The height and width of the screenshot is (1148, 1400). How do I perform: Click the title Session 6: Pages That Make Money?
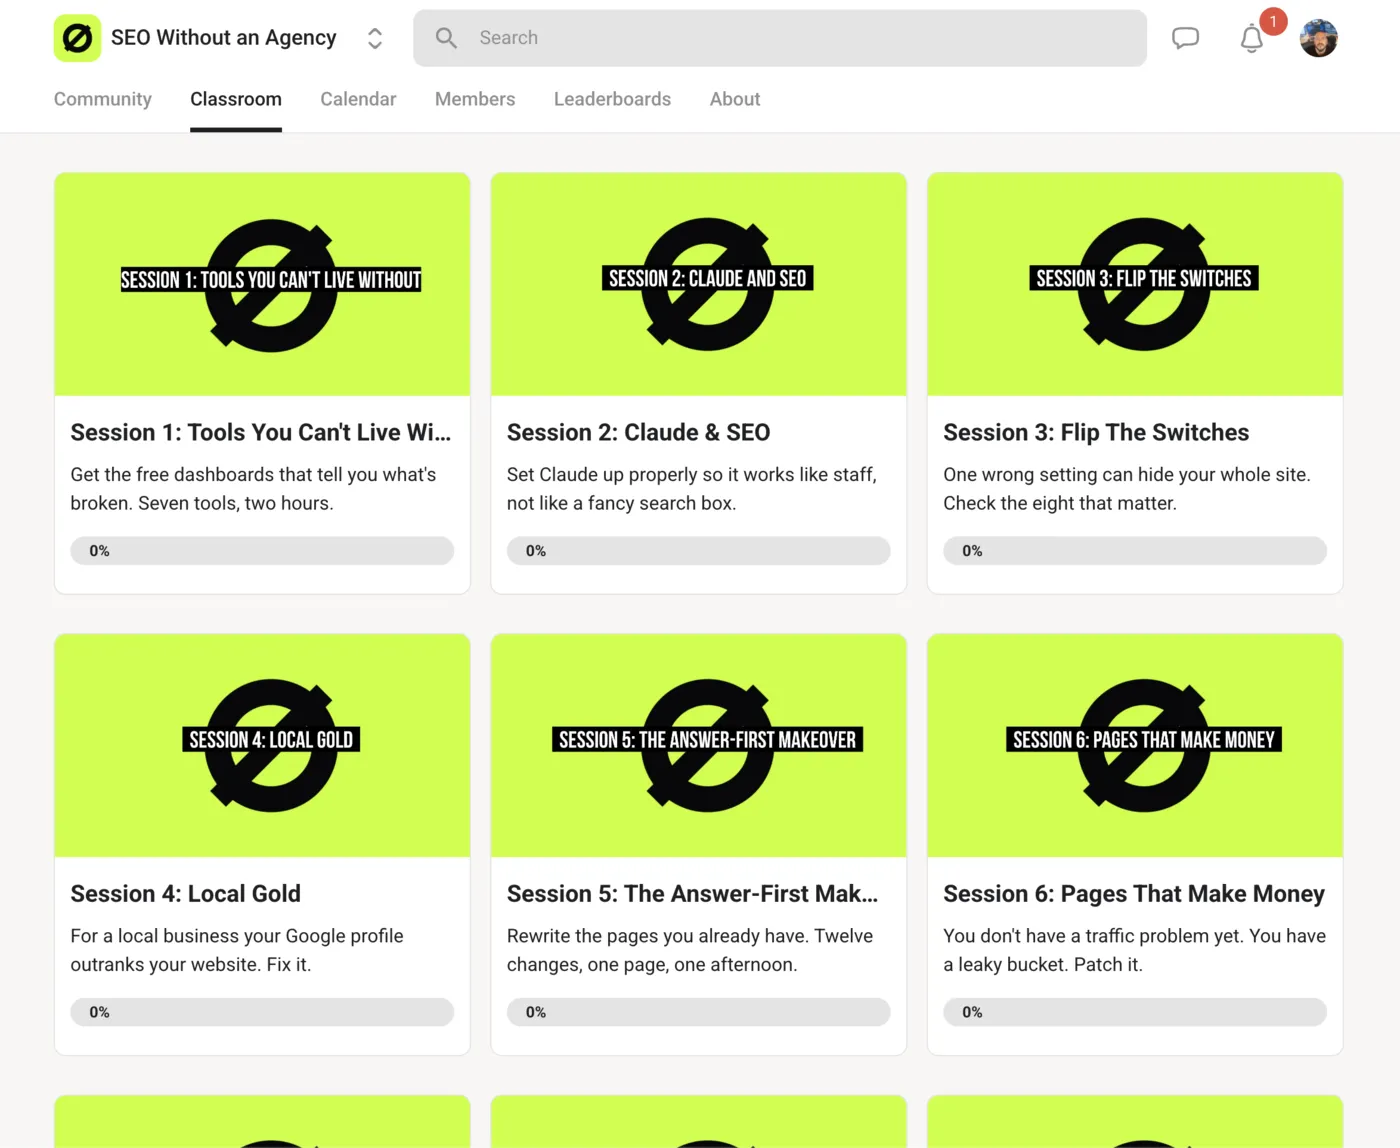pos(1134,893)
